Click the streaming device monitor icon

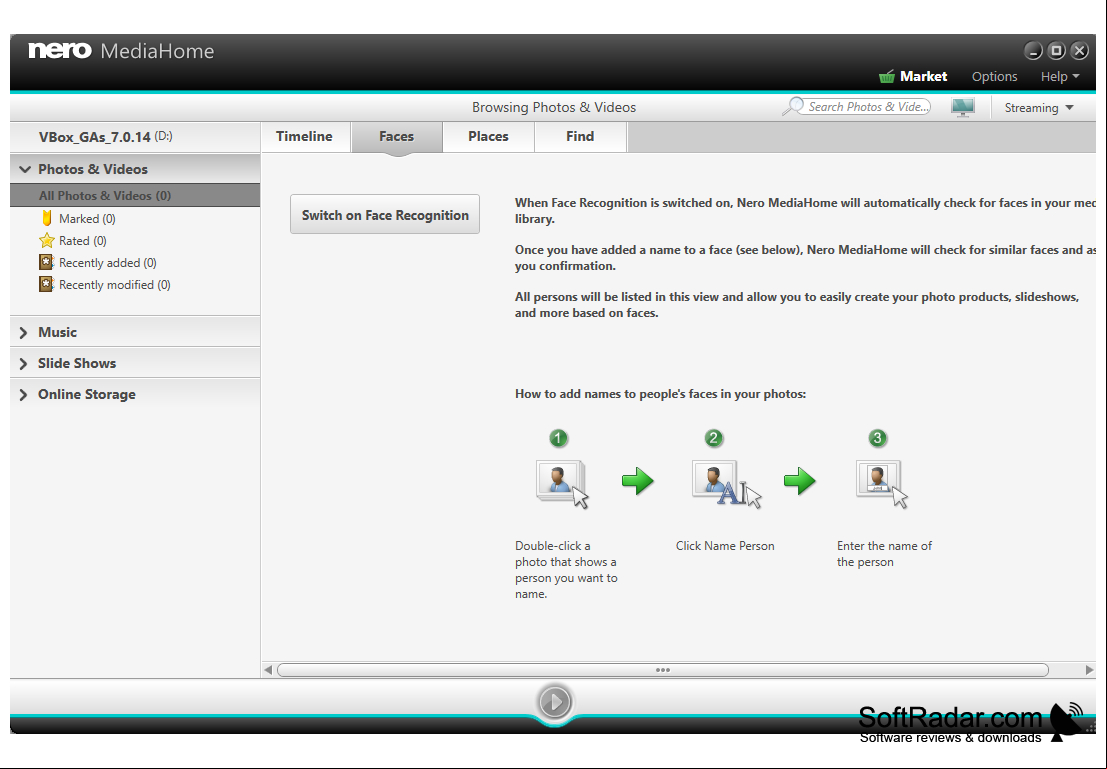[x=962, y=107]
